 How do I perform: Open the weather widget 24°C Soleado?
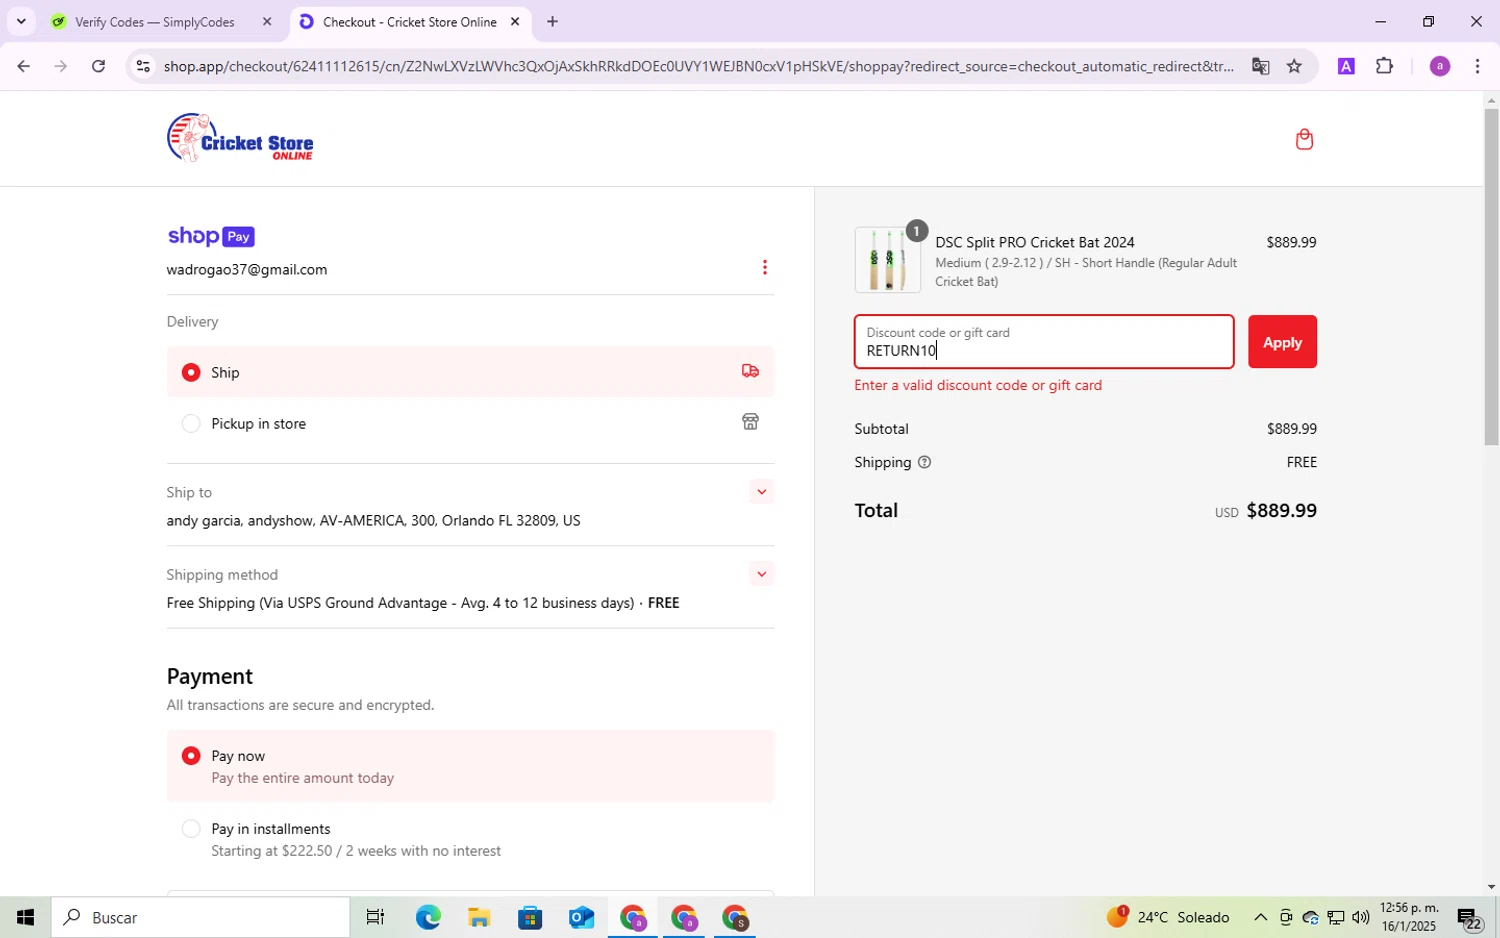pyautogui.click(x=1168, y=917)
